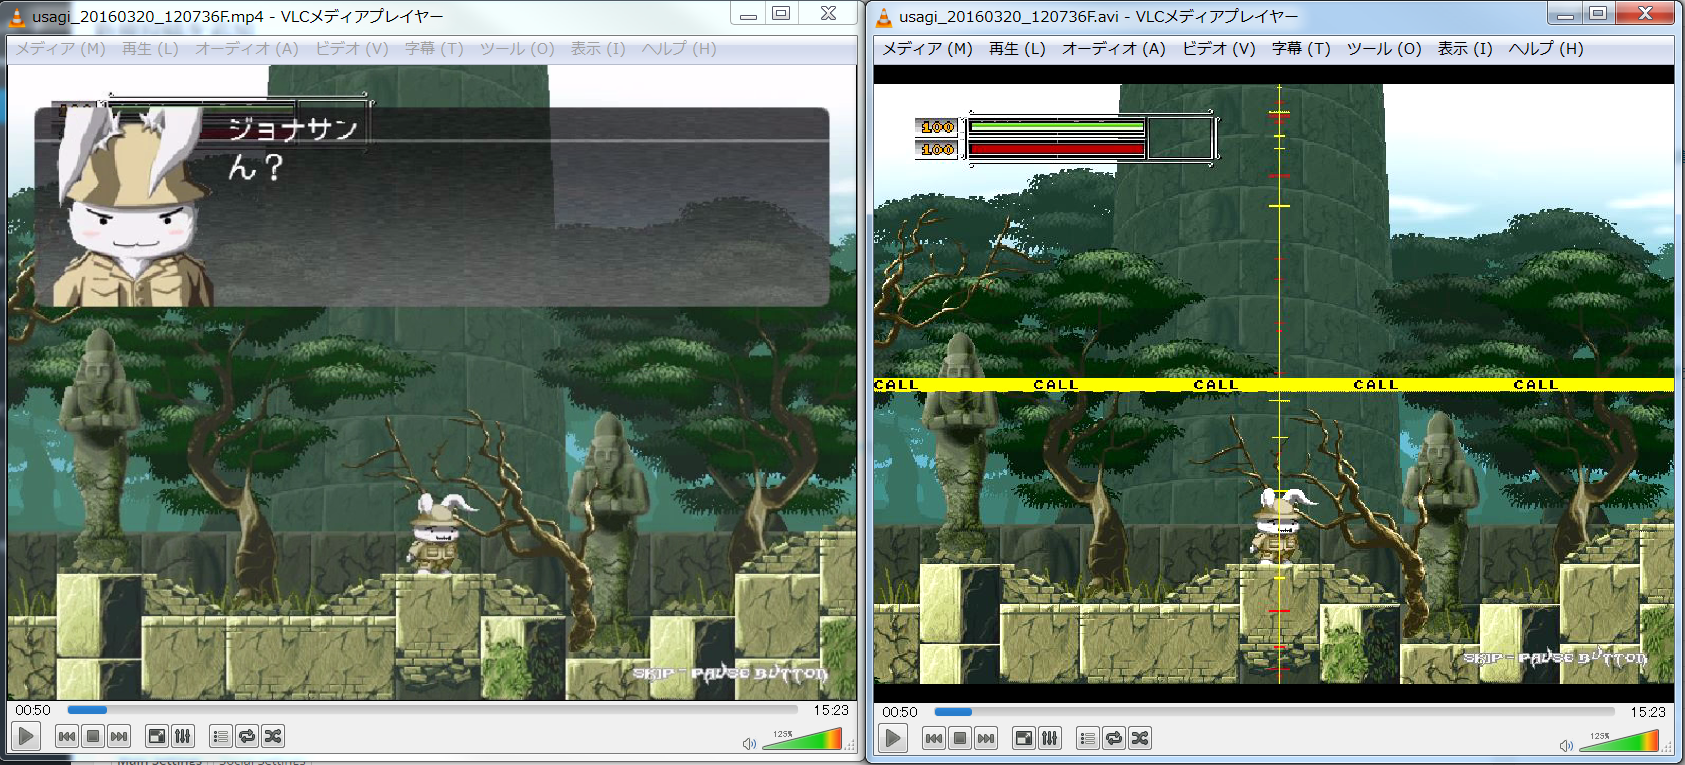Maximize the right avi VLC window
The image size is (1685, 765).
pyautogui.click(x=1599, y=13)
